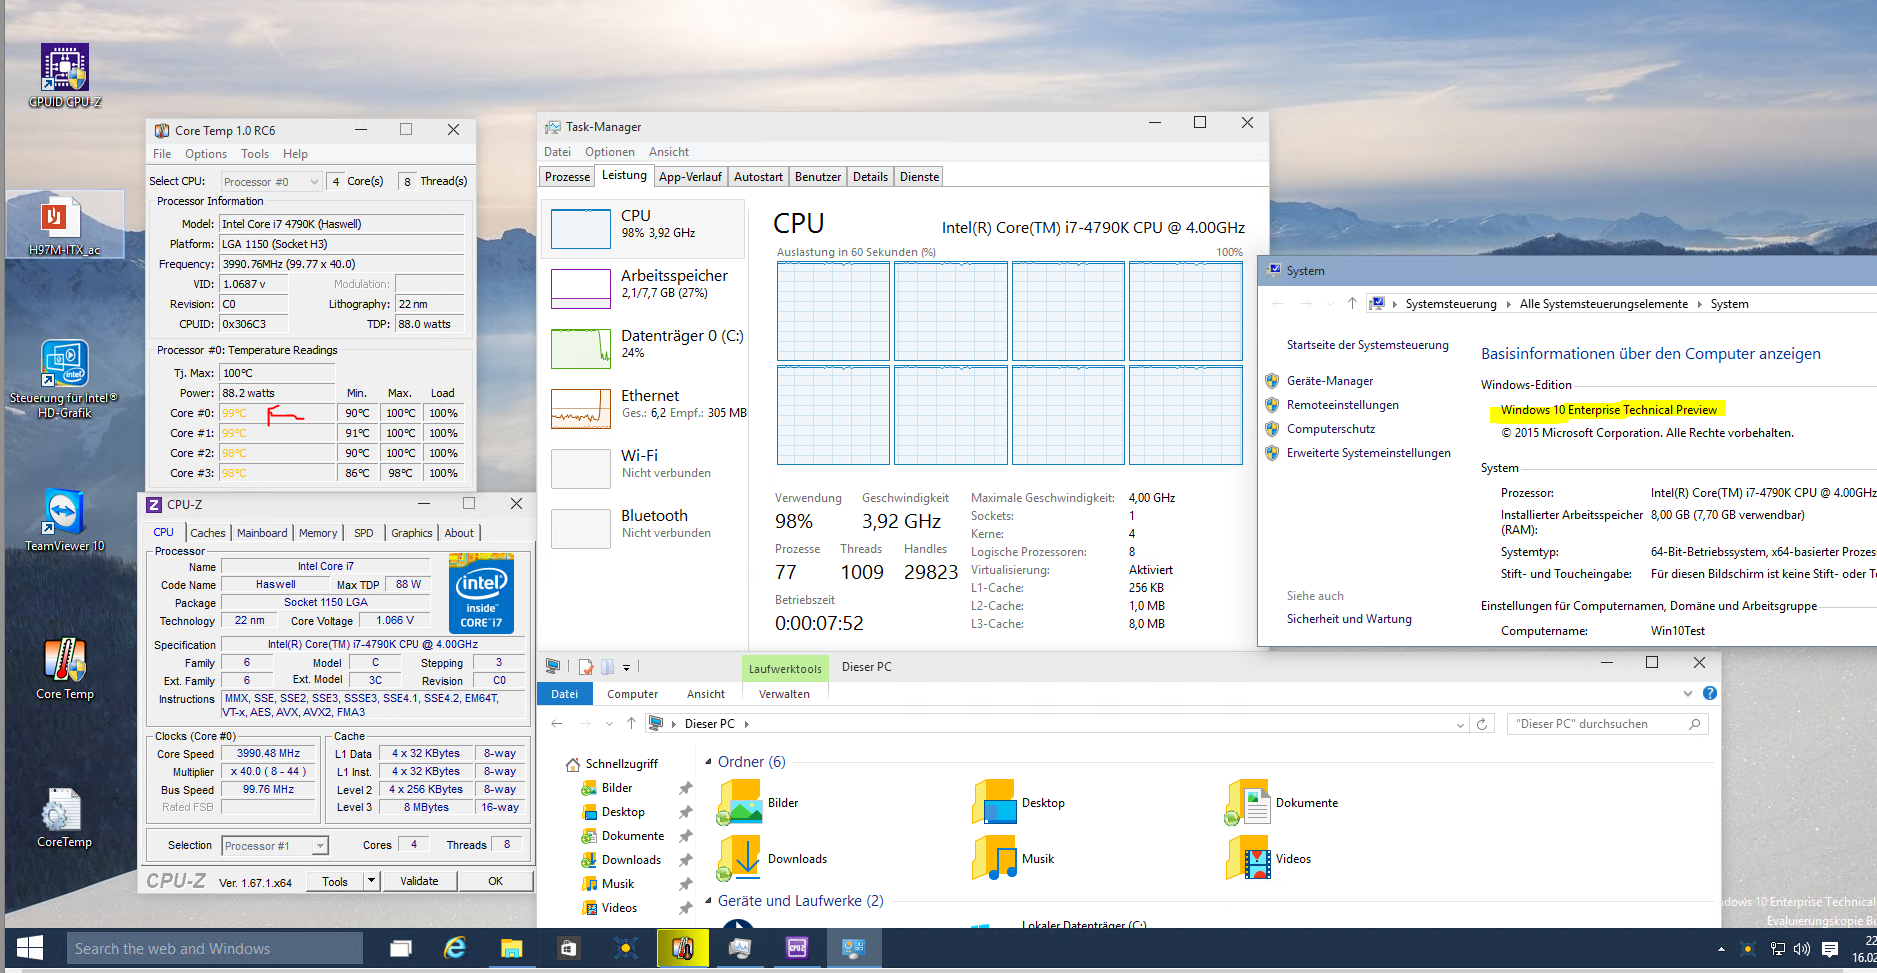Open the Geräte-Manager link
Viewport: 1877px width, 973px height.
(x=1329, y=381)
